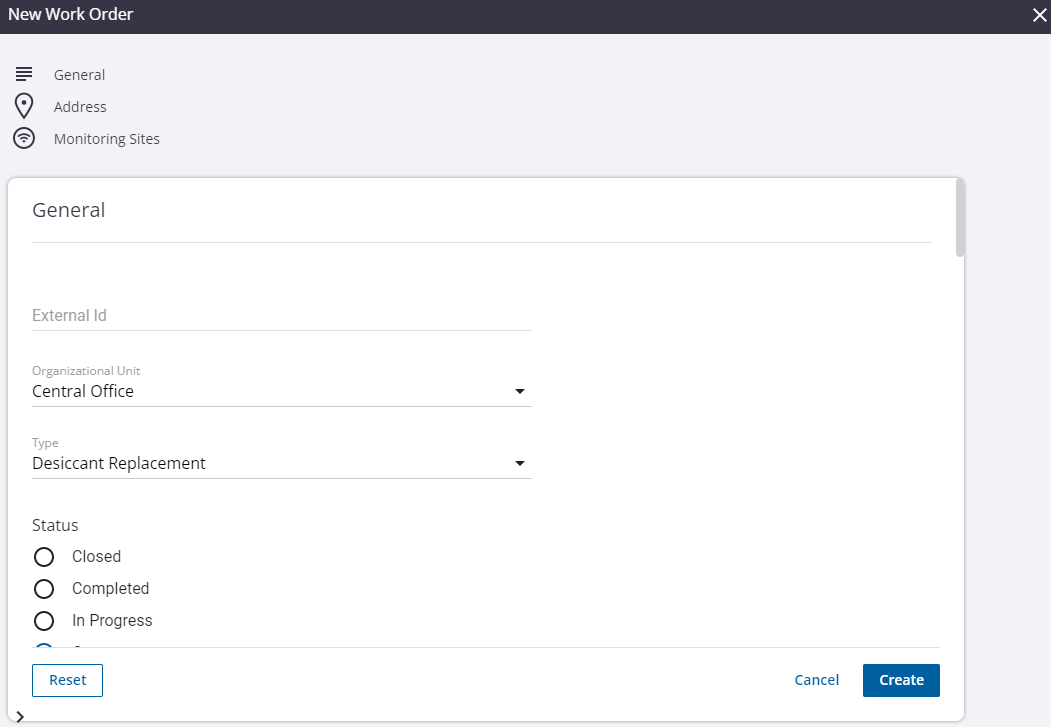Click the form's vertical scrollbar thumb
Image resolution: width=1051 pixels, height=727 pixels.
pos(960,218)
